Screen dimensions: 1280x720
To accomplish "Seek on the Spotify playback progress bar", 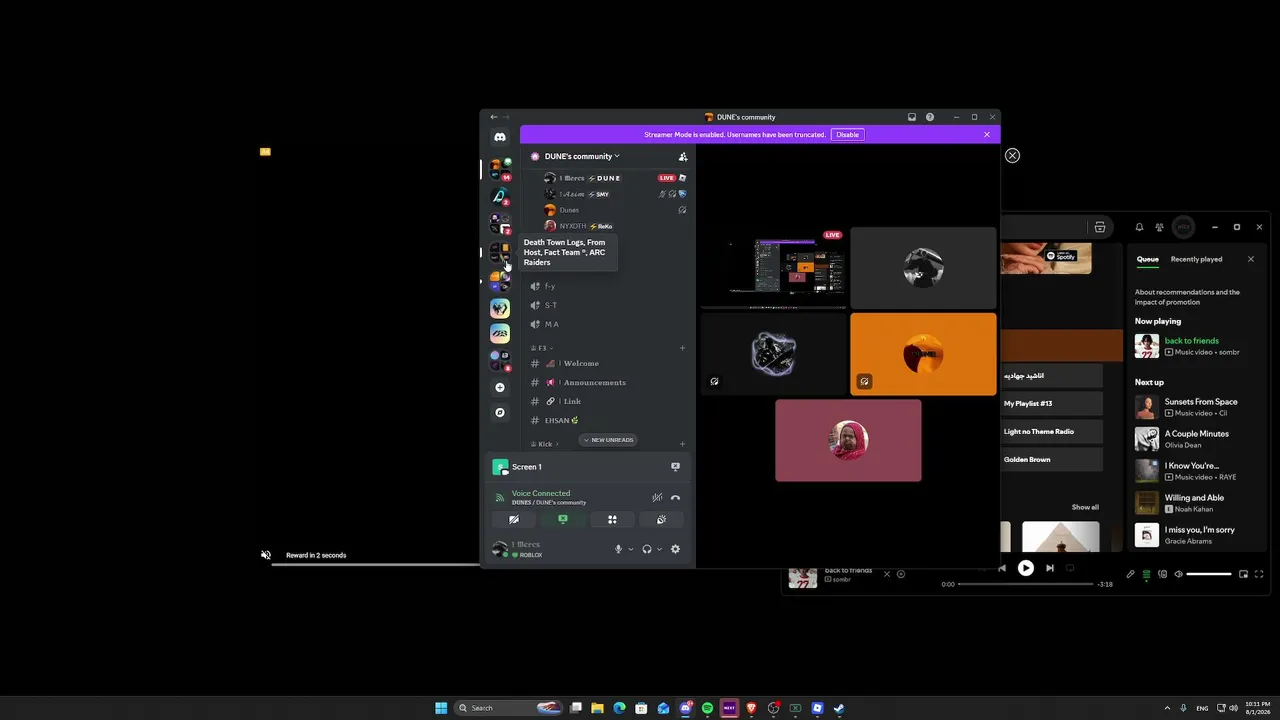I will pos(1025,584).
